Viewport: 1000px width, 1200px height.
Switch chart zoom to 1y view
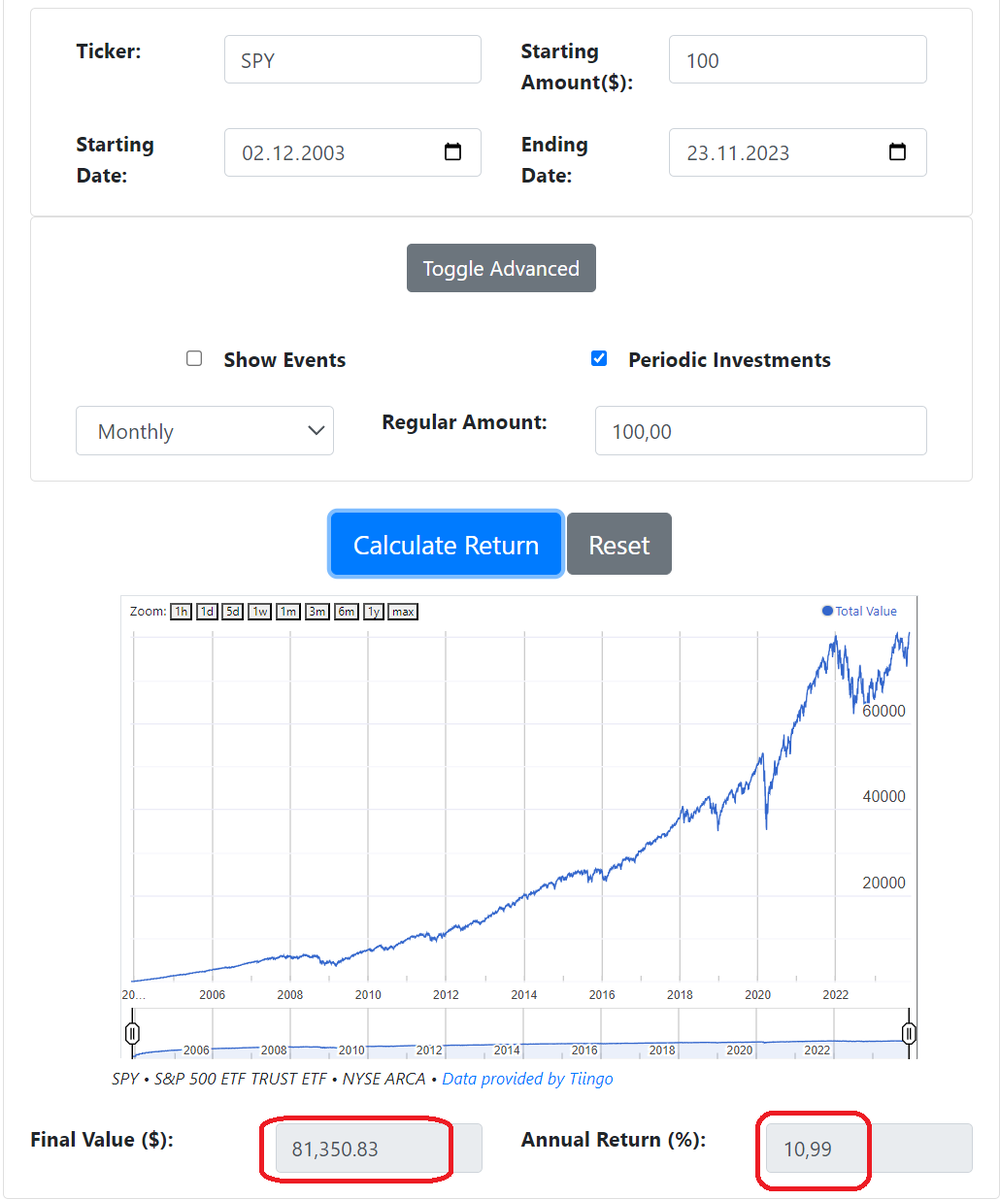click(371, 611)
